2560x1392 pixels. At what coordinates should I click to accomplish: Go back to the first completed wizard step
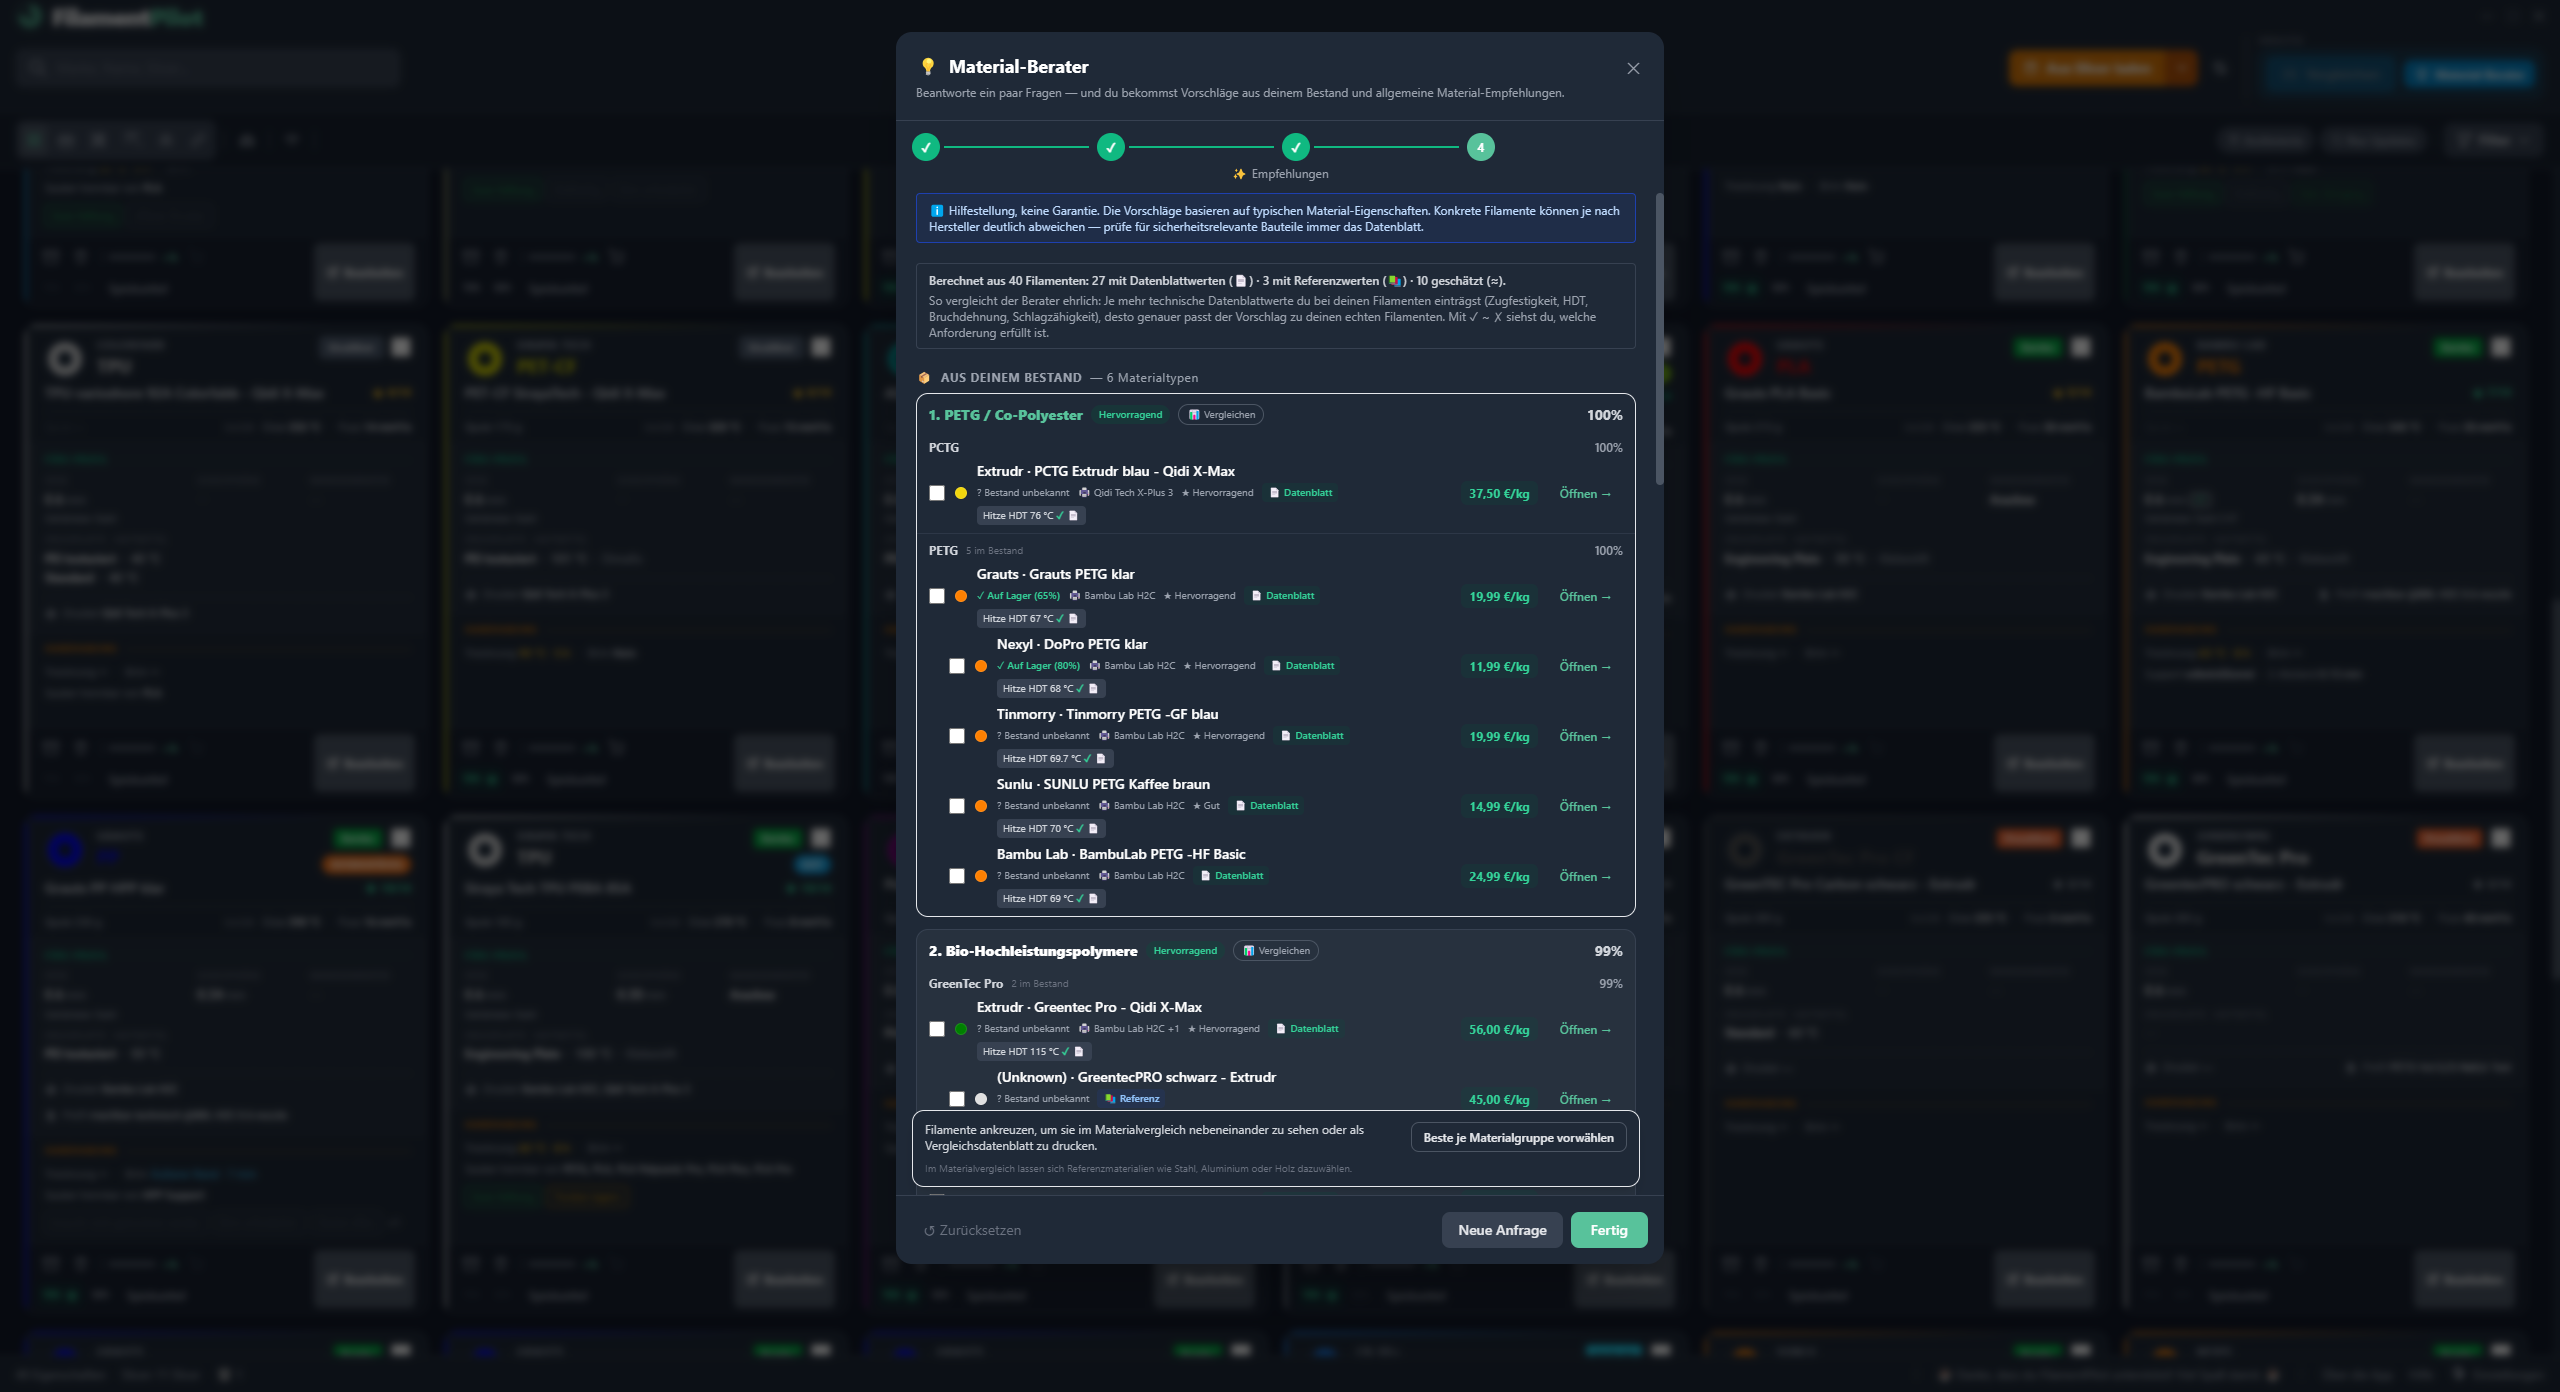926,147
